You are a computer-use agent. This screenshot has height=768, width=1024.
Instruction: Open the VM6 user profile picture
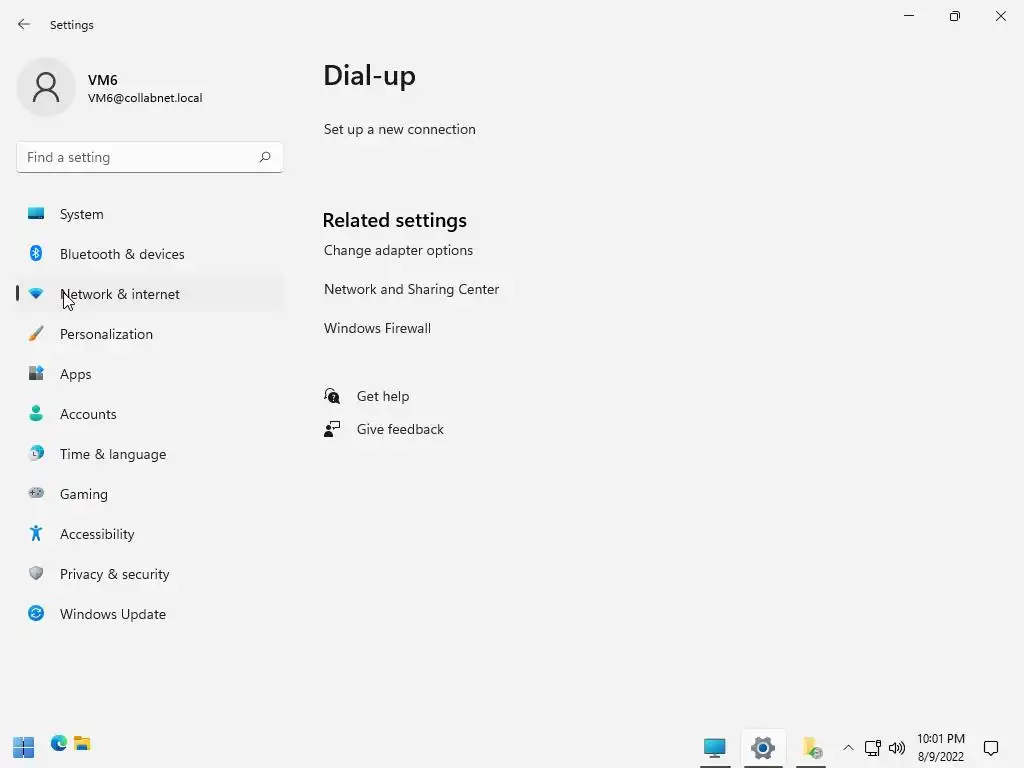(x=46, y=87)
